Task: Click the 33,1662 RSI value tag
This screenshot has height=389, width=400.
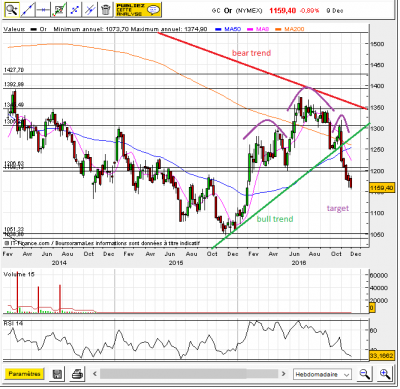Action: (382, 356)
